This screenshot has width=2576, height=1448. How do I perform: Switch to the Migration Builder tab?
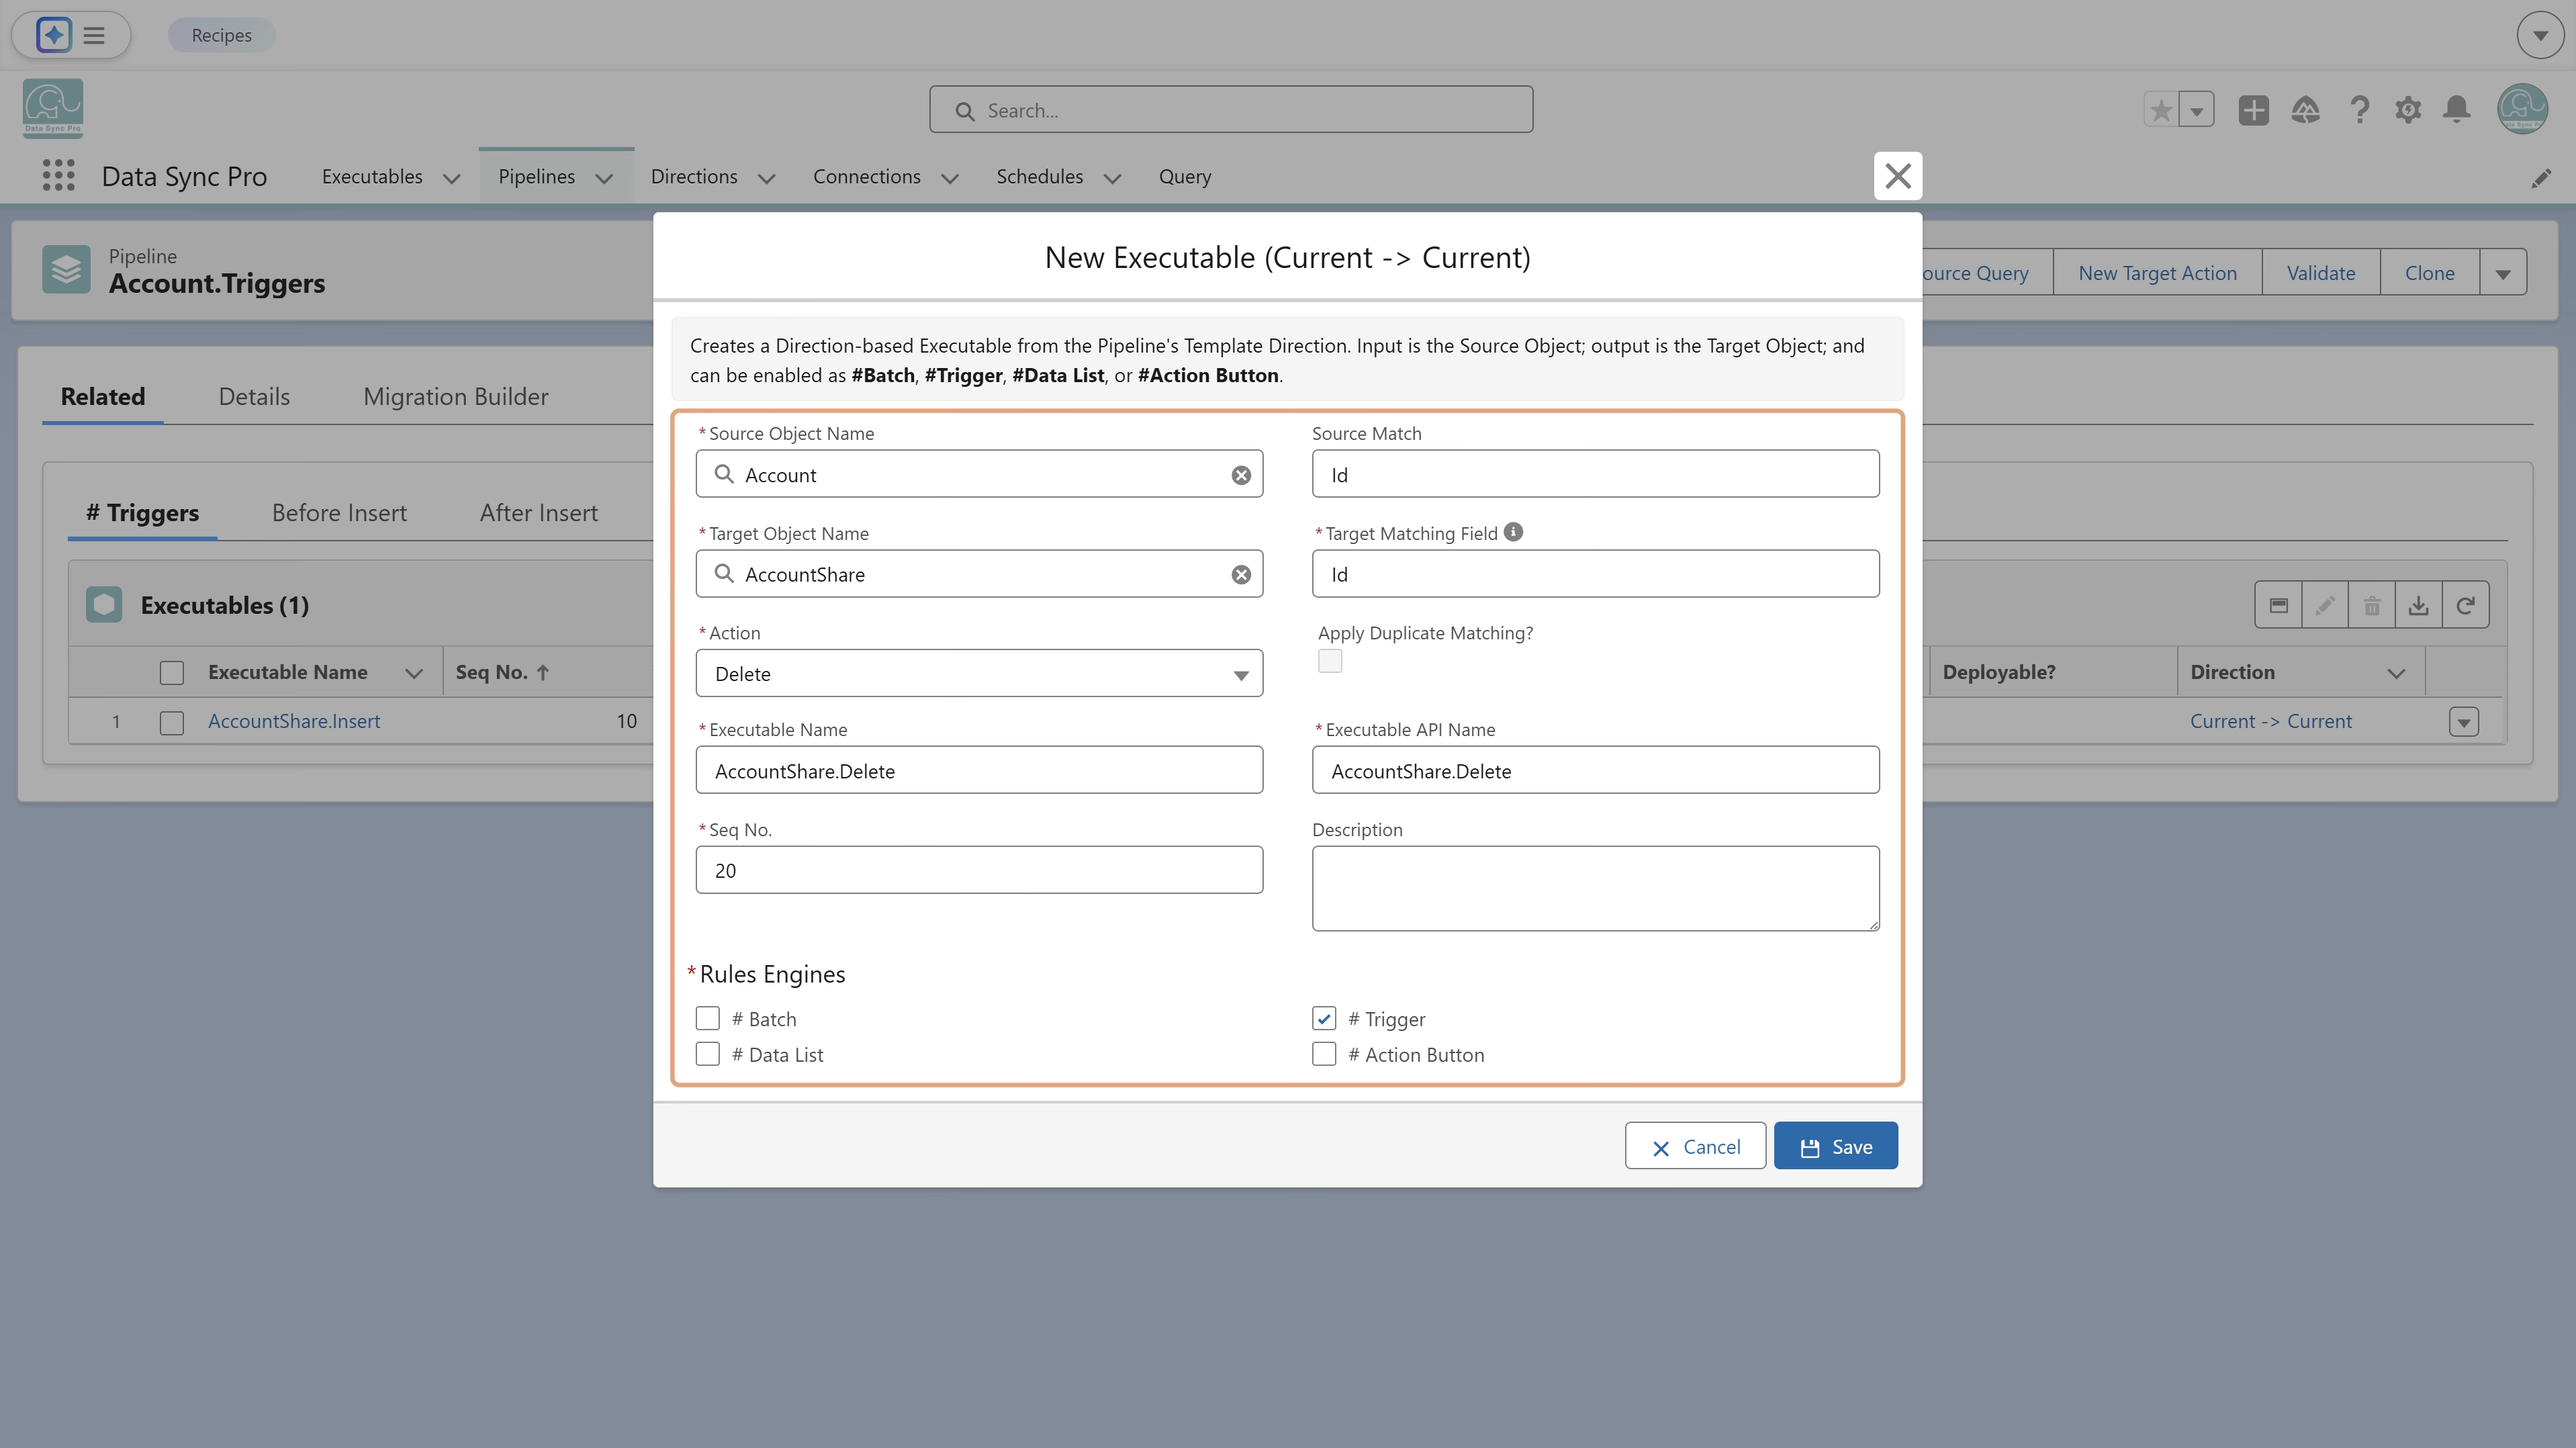[x=456, y=396]
